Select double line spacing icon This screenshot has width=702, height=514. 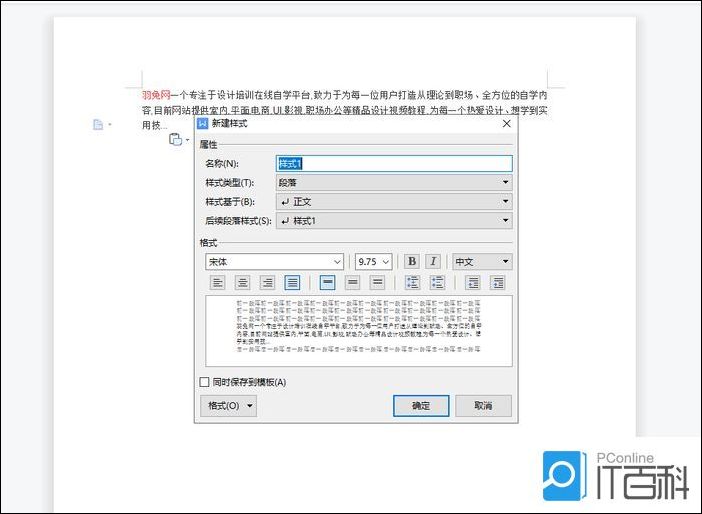378,283
